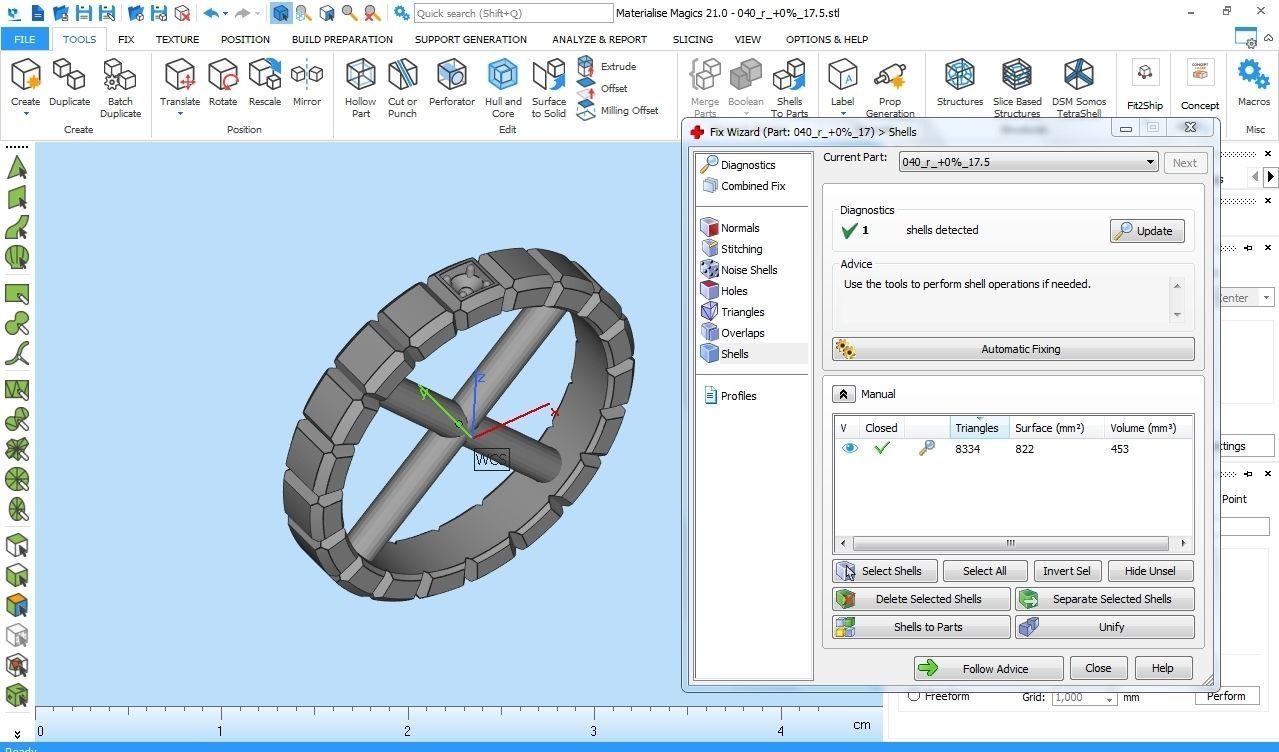1279x752 pixels.
Task: Select Overlaps in Fix Wizard list
Action: pos(732,333)
